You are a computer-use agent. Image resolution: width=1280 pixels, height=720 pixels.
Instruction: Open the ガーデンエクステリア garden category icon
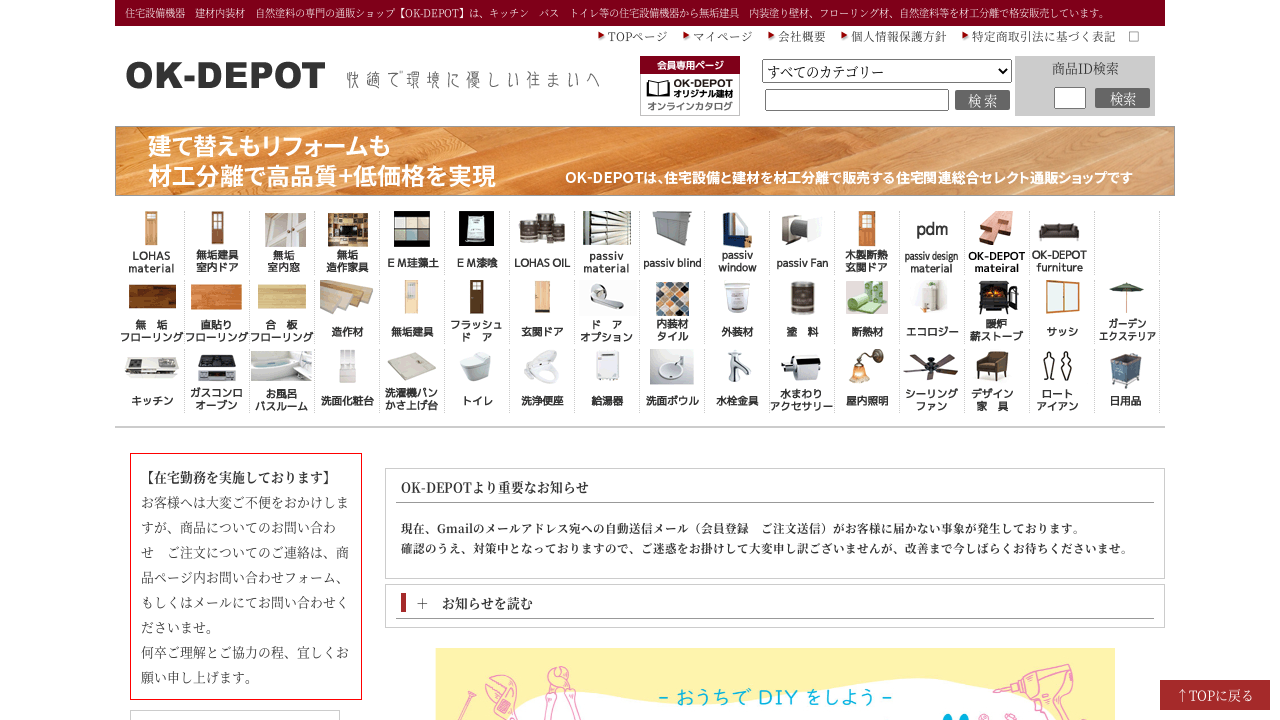1127,312
